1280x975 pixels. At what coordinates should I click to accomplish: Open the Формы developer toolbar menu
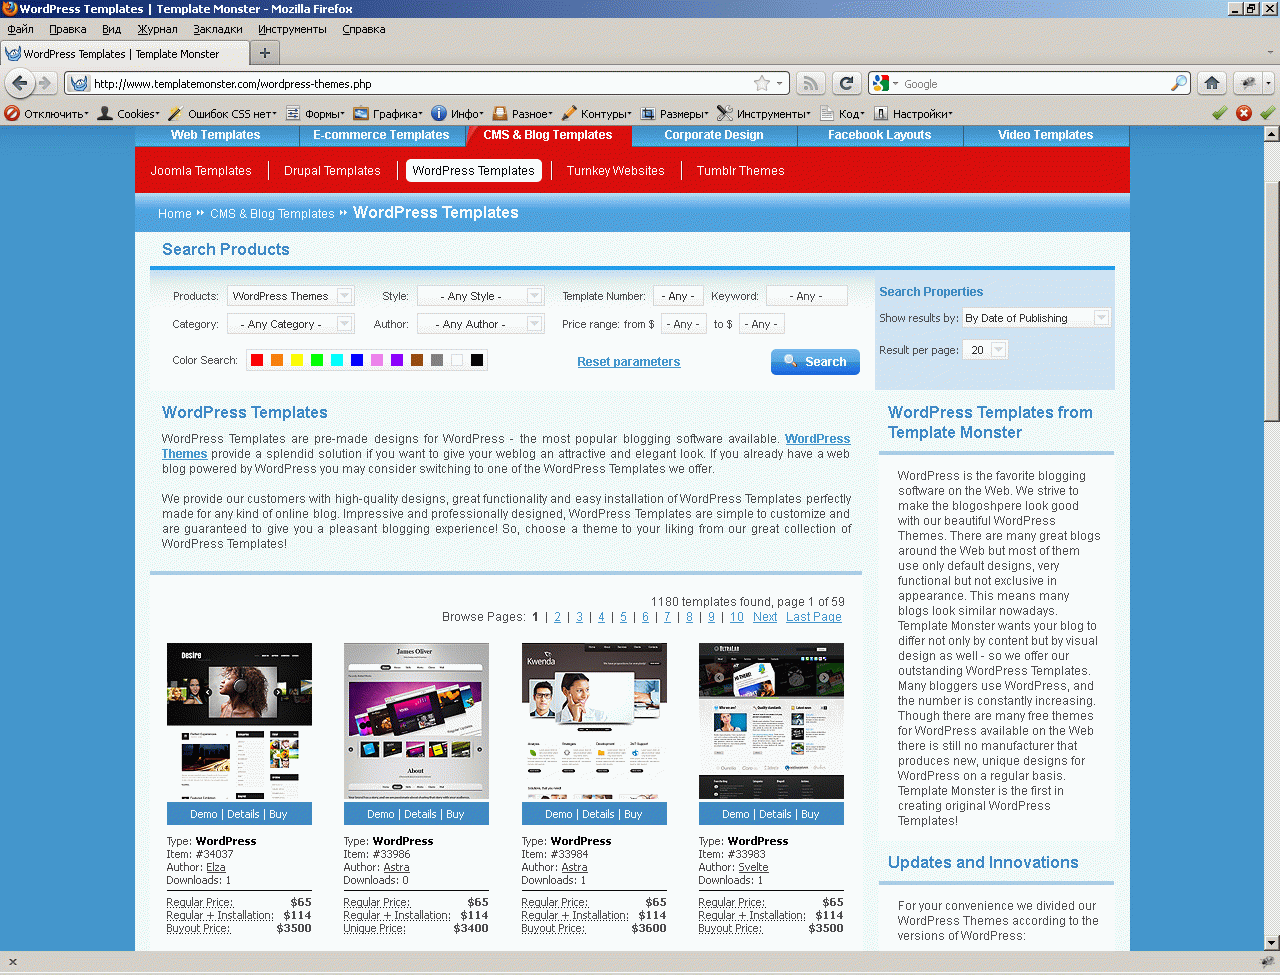pos(316,113)
